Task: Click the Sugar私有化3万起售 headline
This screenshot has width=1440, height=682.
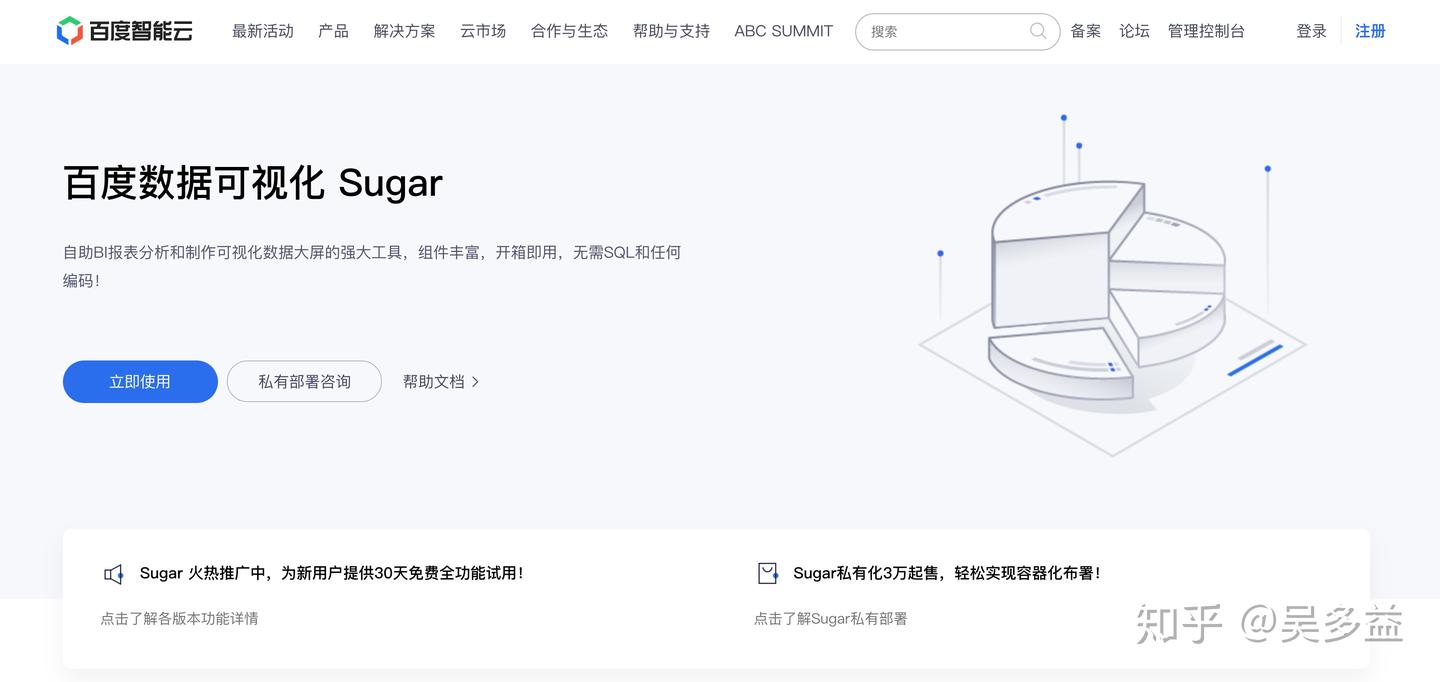Action: tap(947, 573)
